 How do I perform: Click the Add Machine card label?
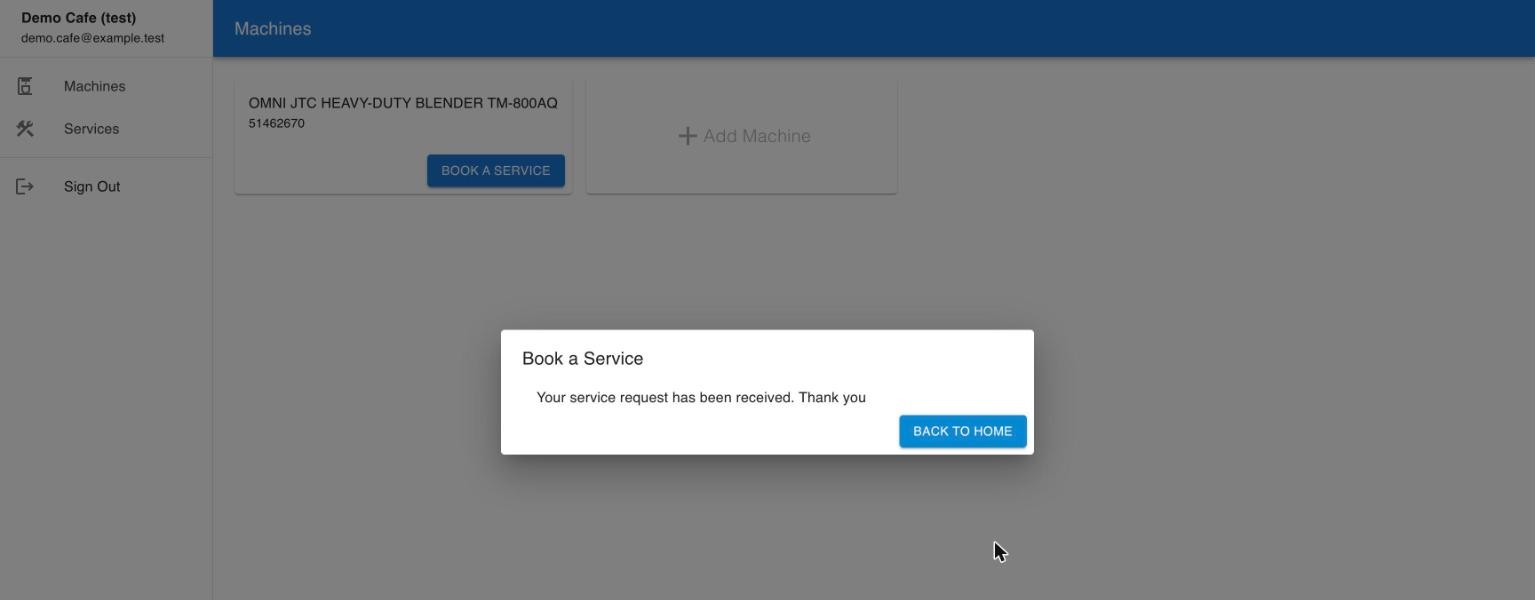[x=756, y=136]
